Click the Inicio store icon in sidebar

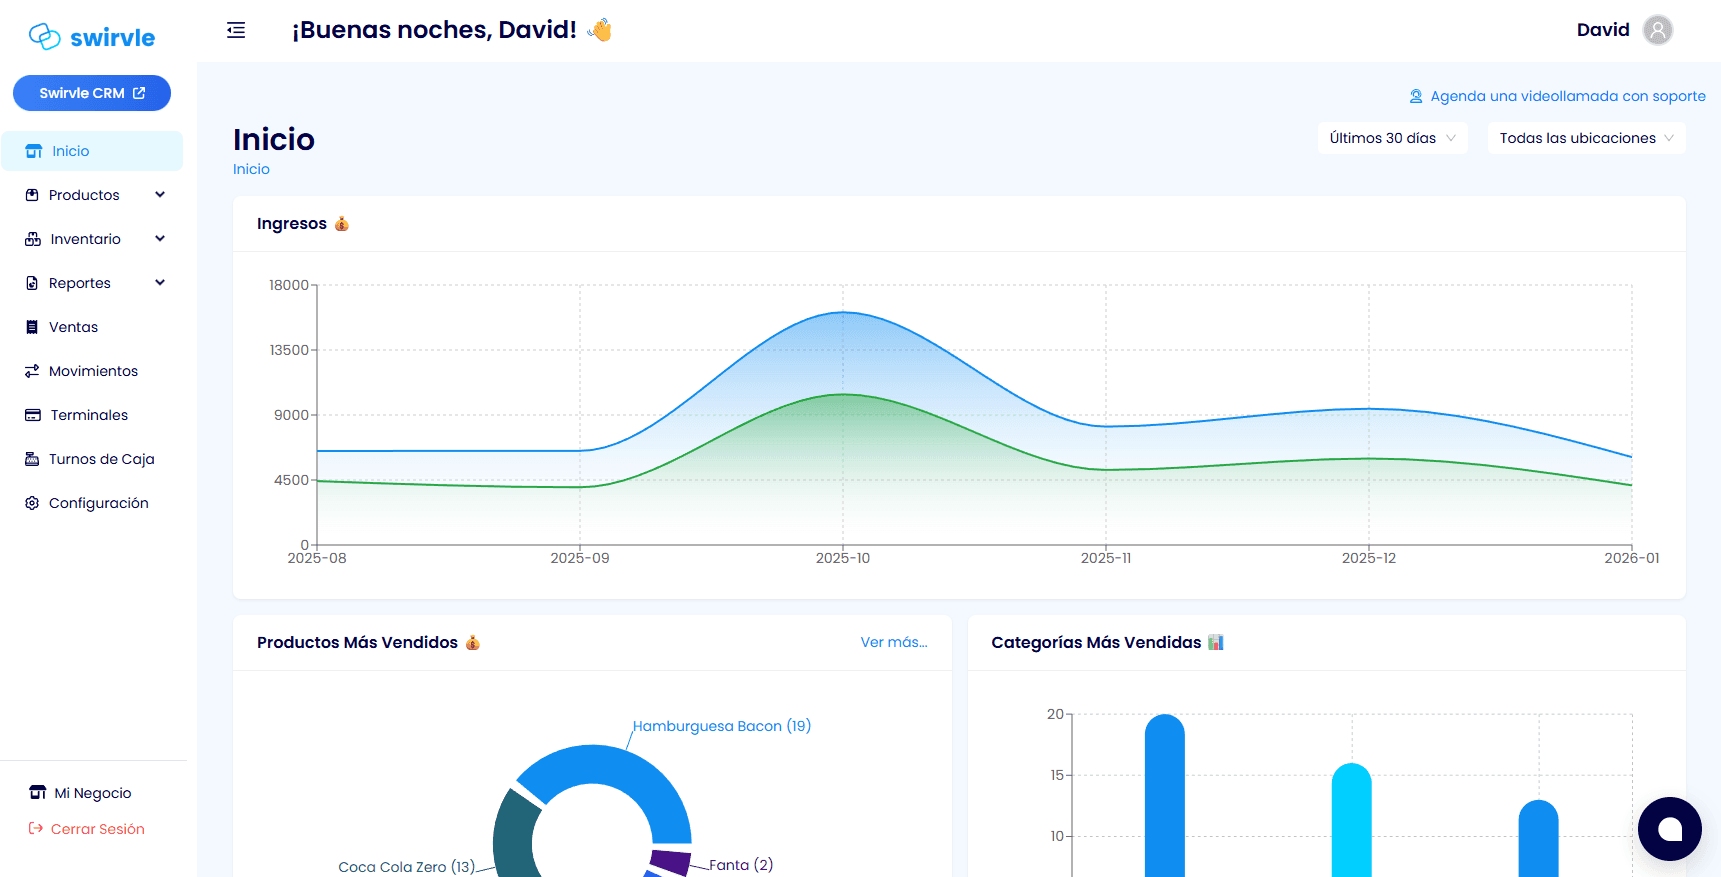pyautogui.click(x=34, y=151)
